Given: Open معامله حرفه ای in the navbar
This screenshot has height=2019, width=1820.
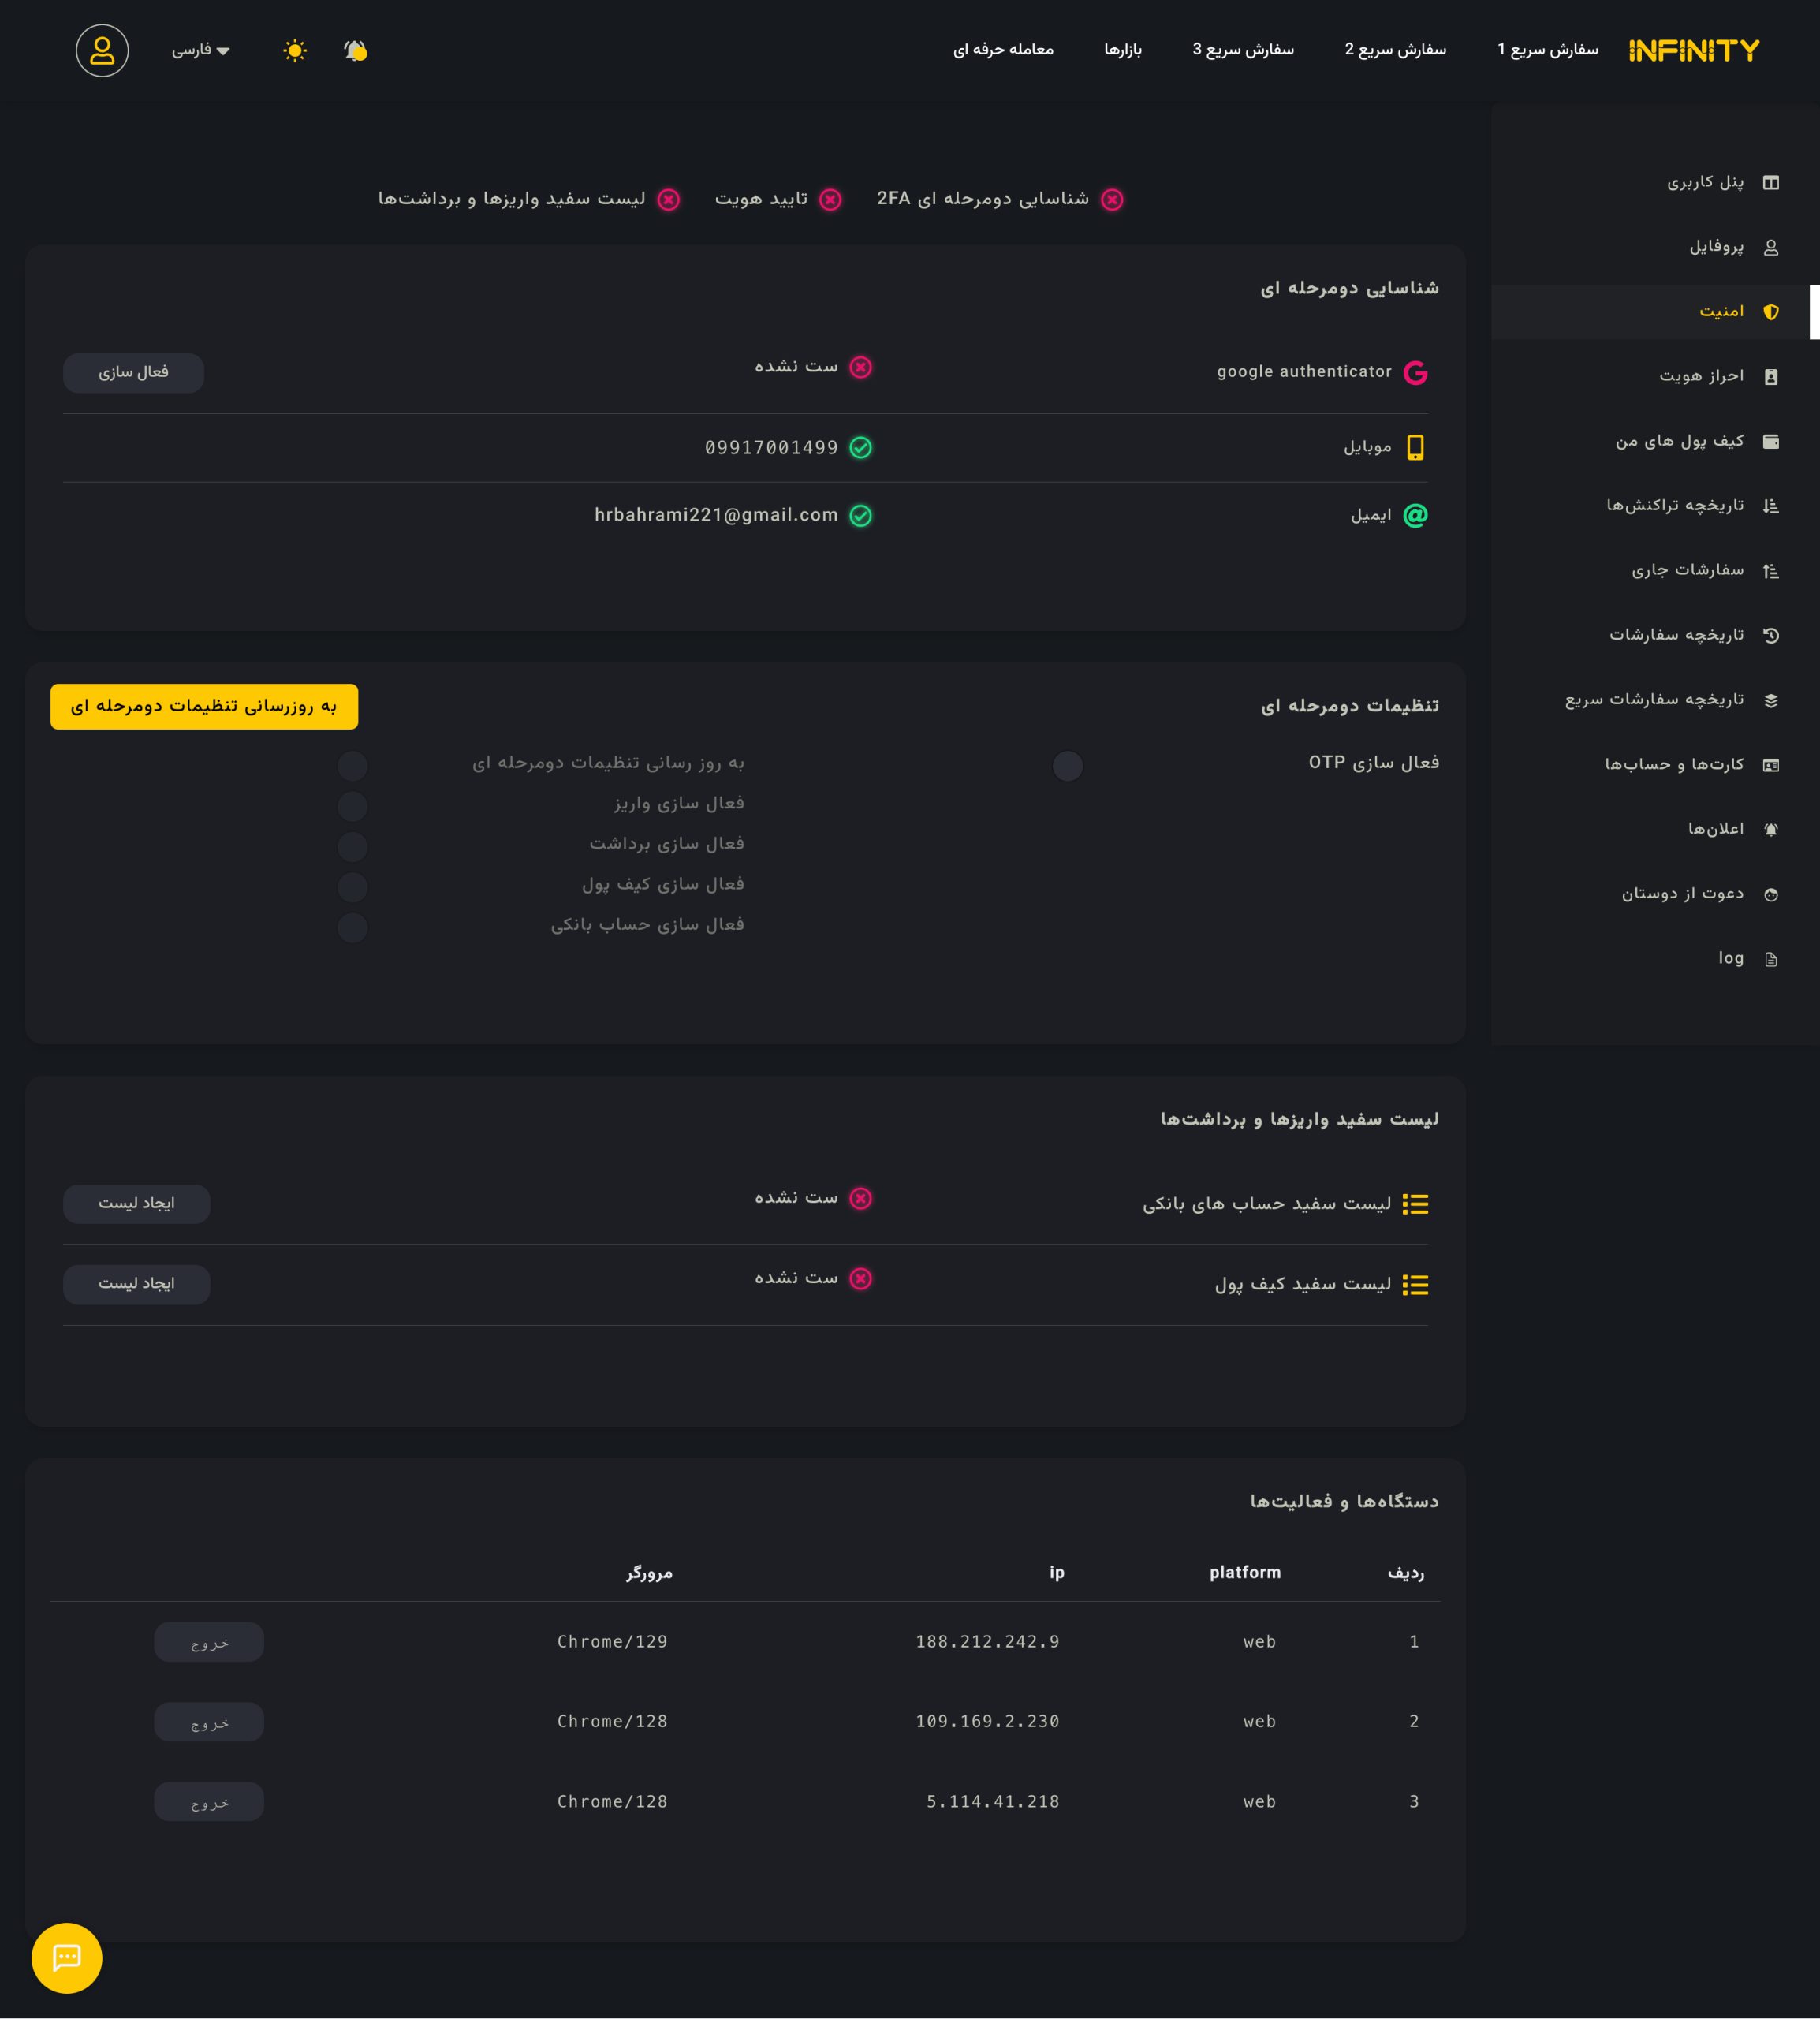Looking at the screenshot, I should click(x=1002, y=50).
